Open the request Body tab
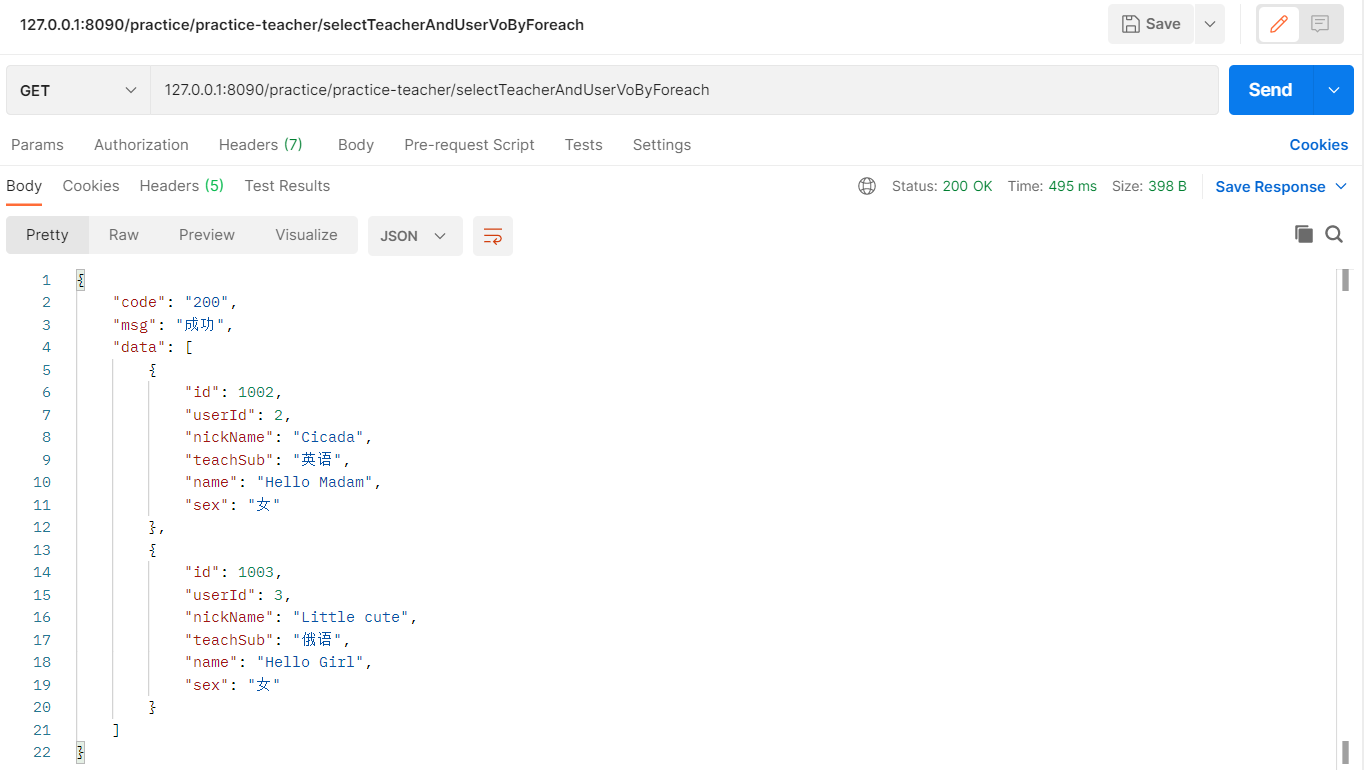This screenshot has height=770, width=1364. [356, 145]
